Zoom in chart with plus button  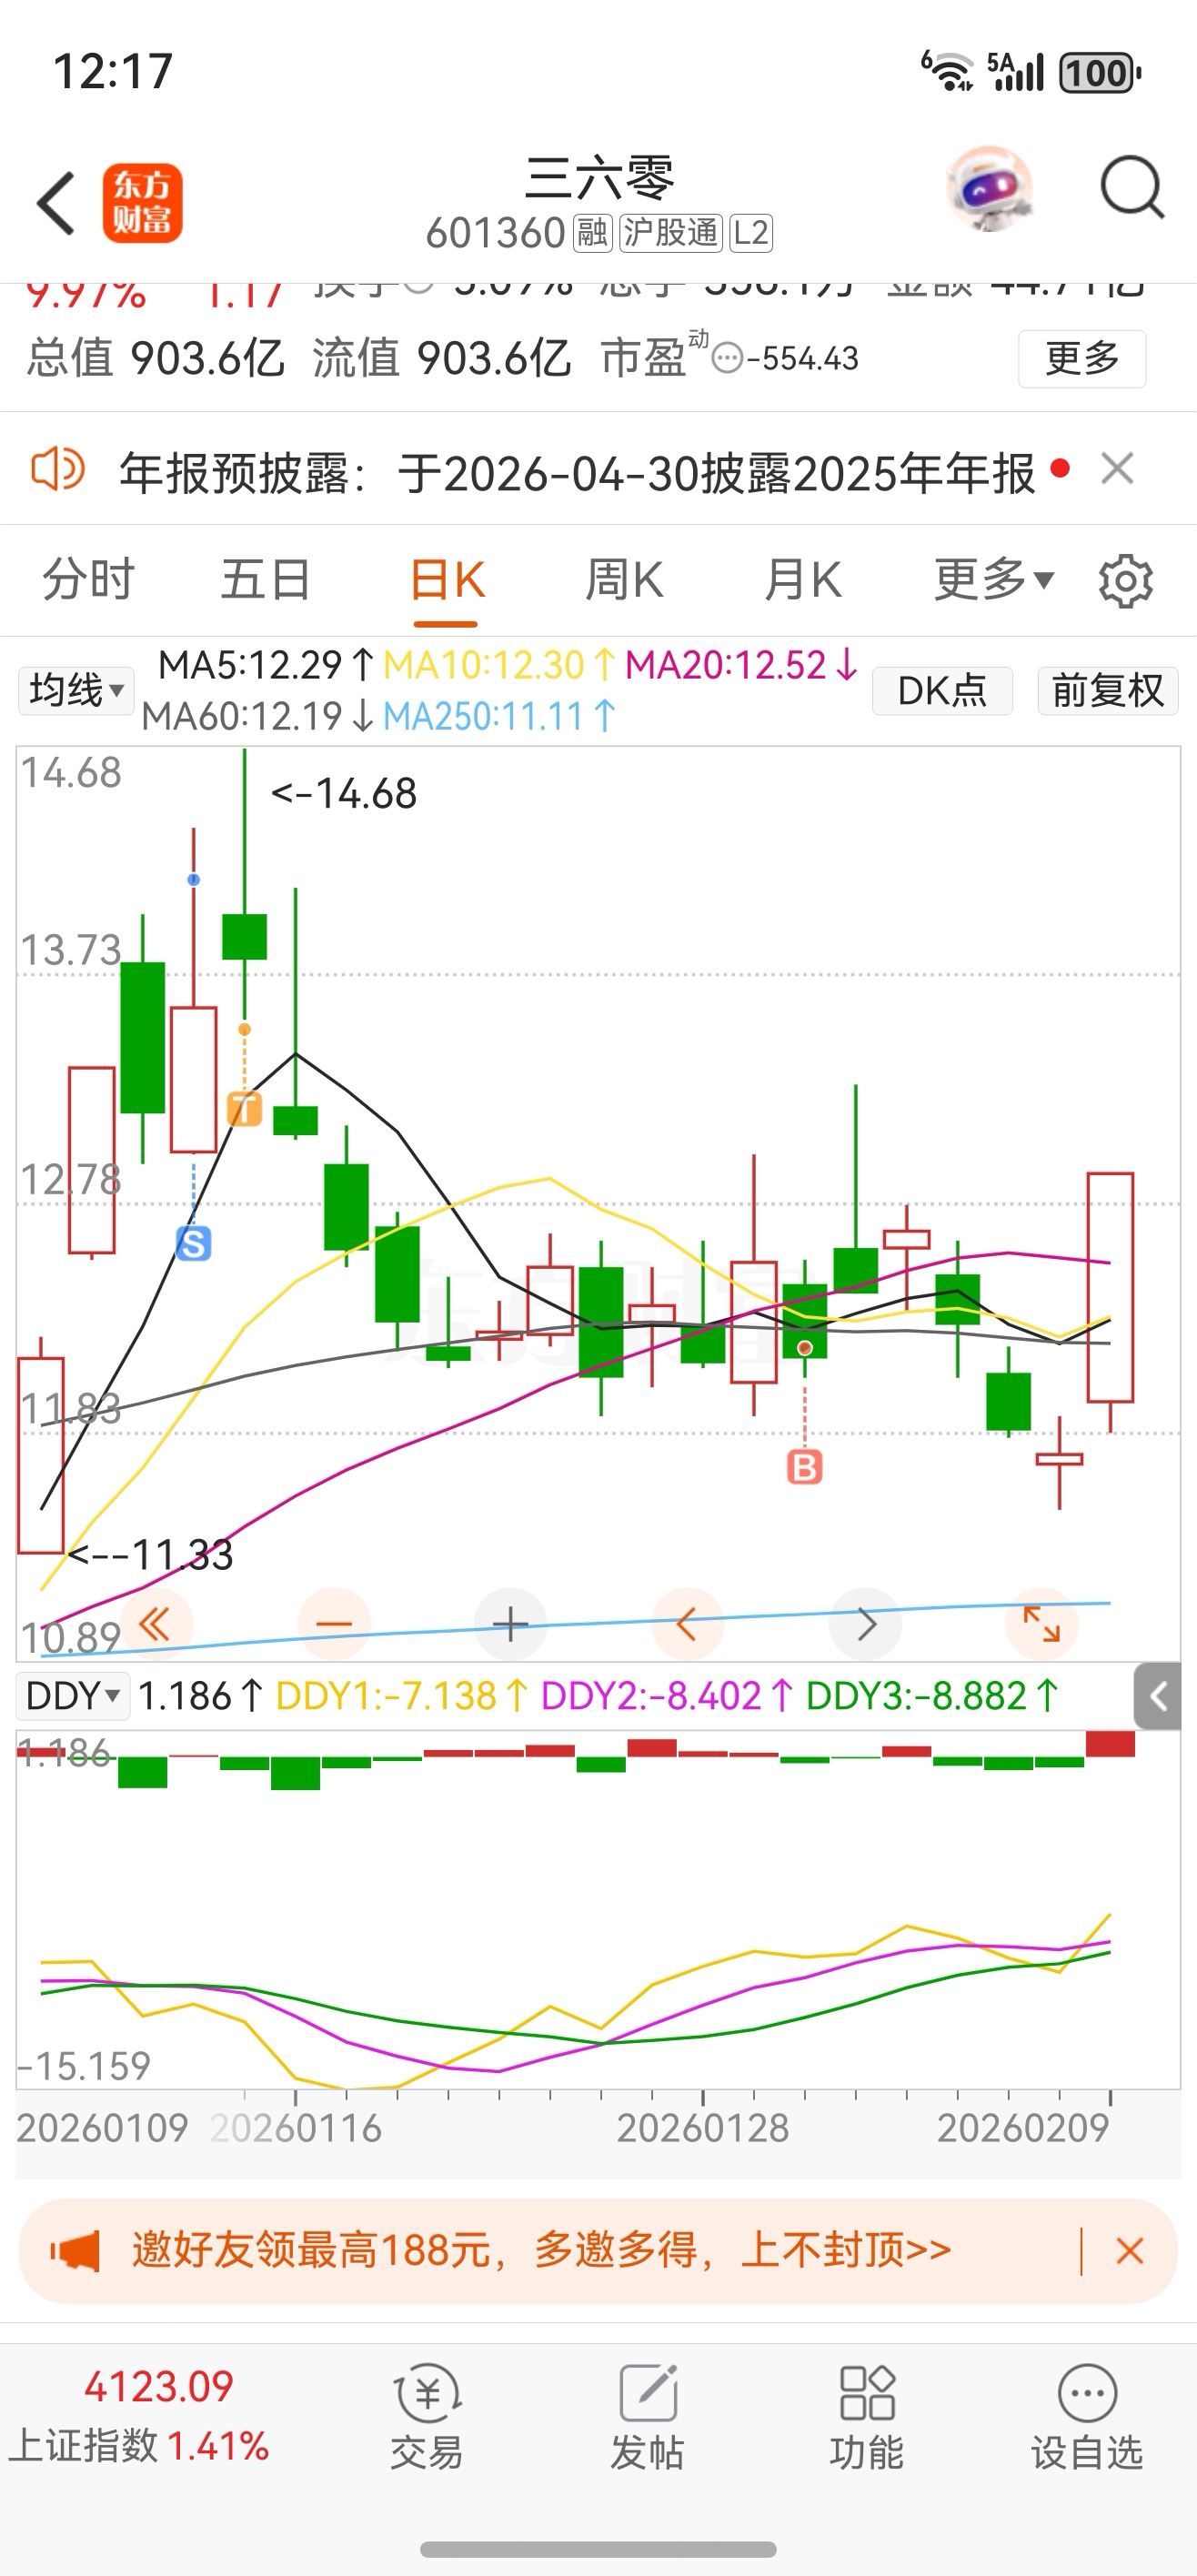pos(510,1624)
